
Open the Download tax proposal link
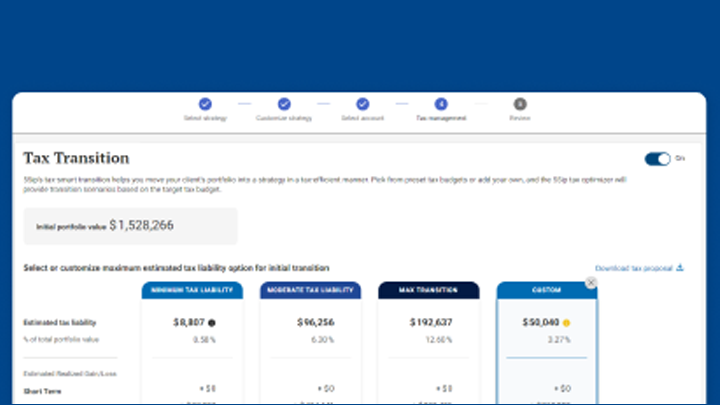634,268
